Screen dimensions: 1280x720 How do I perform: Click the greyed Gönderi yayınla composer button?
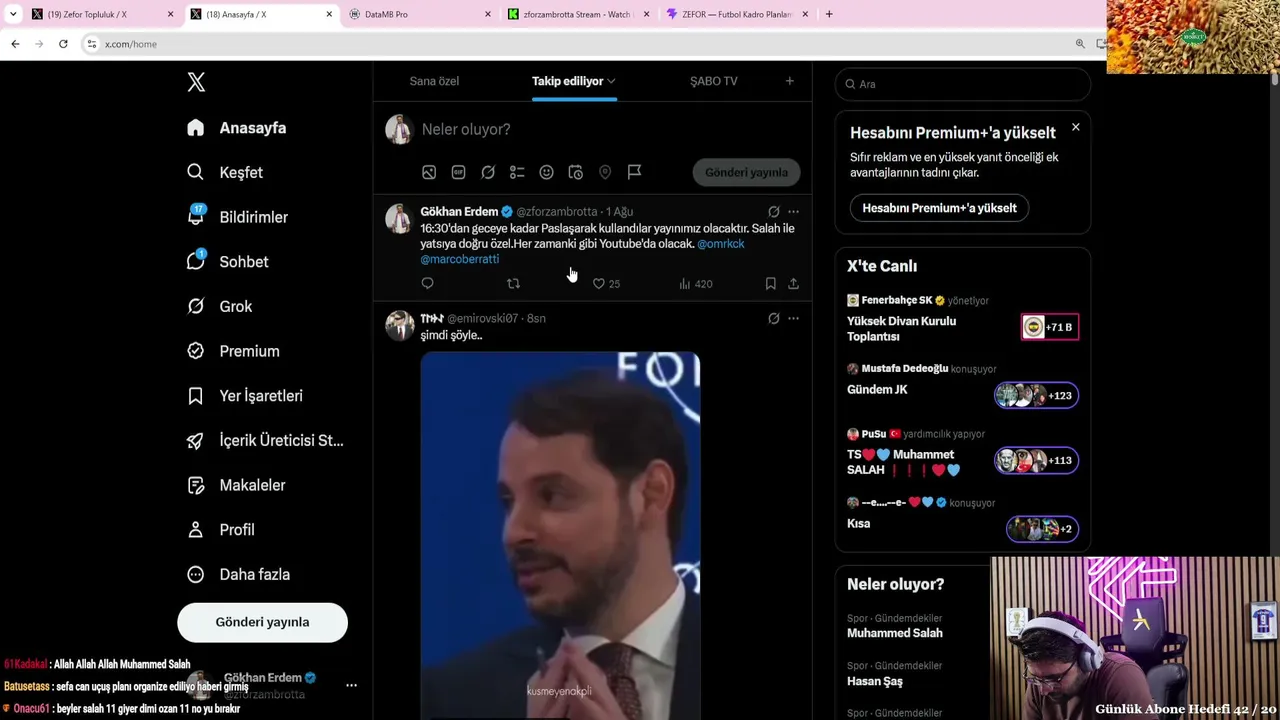pyautogui.click(x=746, y=172)
